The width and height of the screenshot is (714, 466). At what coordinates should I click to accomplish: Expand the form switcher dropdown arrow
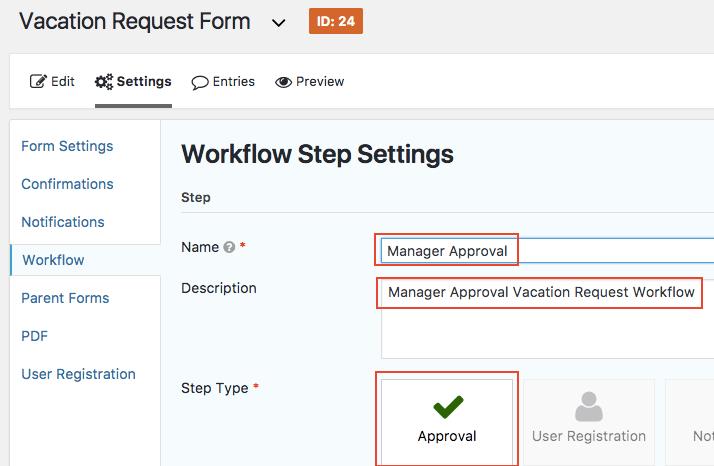(277, 22)
